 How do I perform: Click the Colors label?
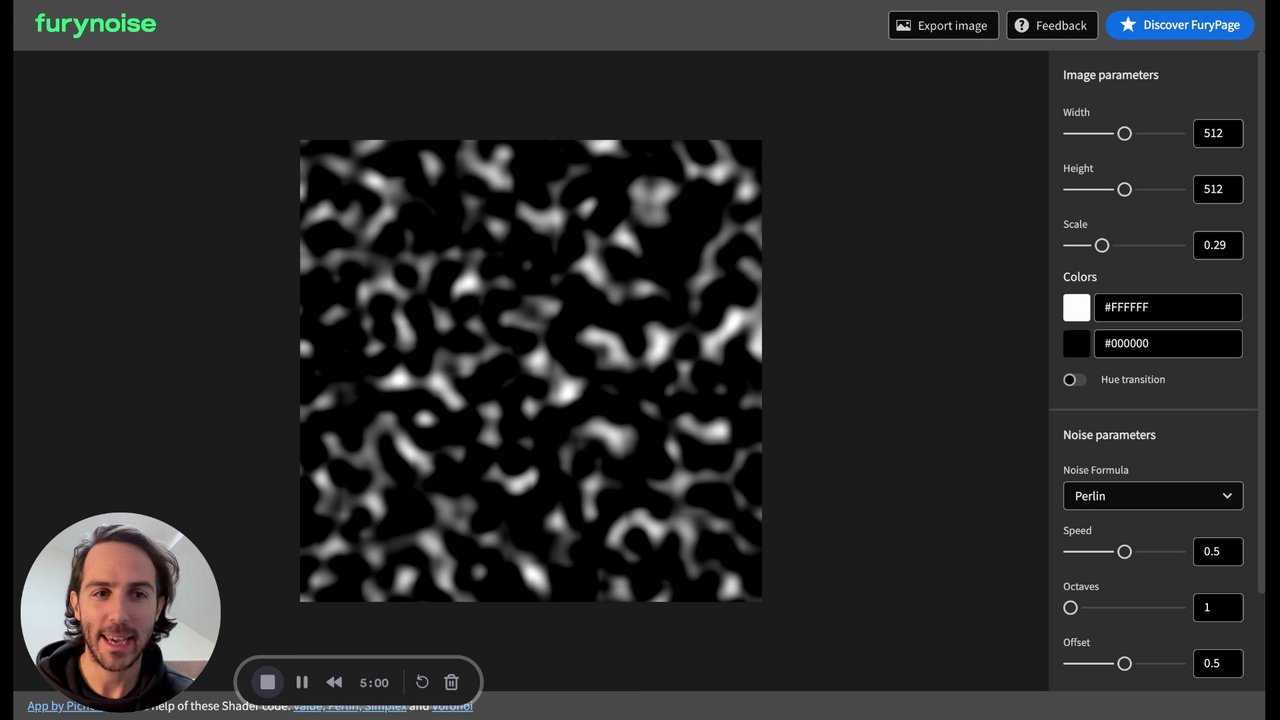1080,277
